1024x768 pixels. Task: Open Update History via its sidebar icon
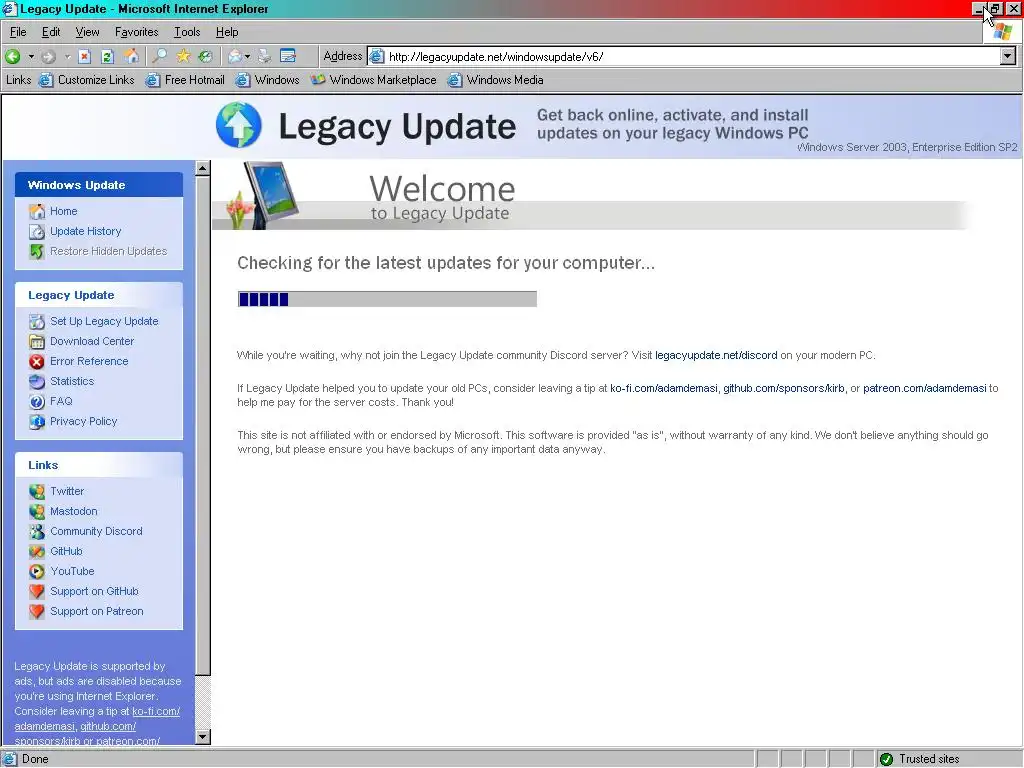coord(37,232)
